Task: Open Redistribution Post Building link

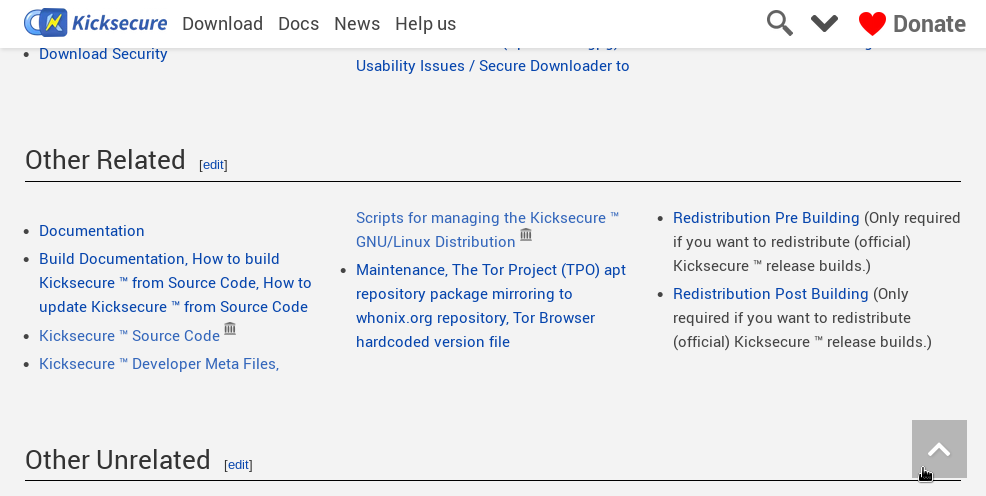Action: [x=770, y=294]
